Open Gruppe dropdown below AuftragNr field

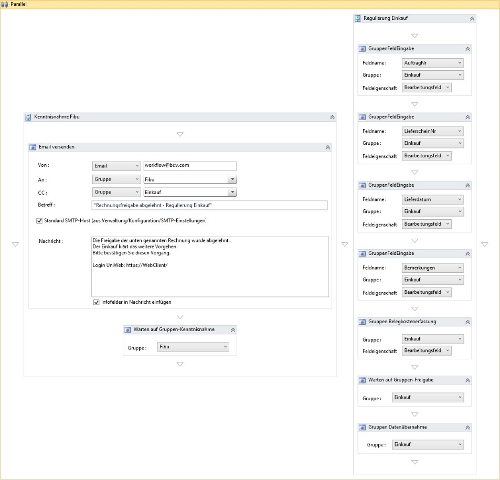point(433,75)
